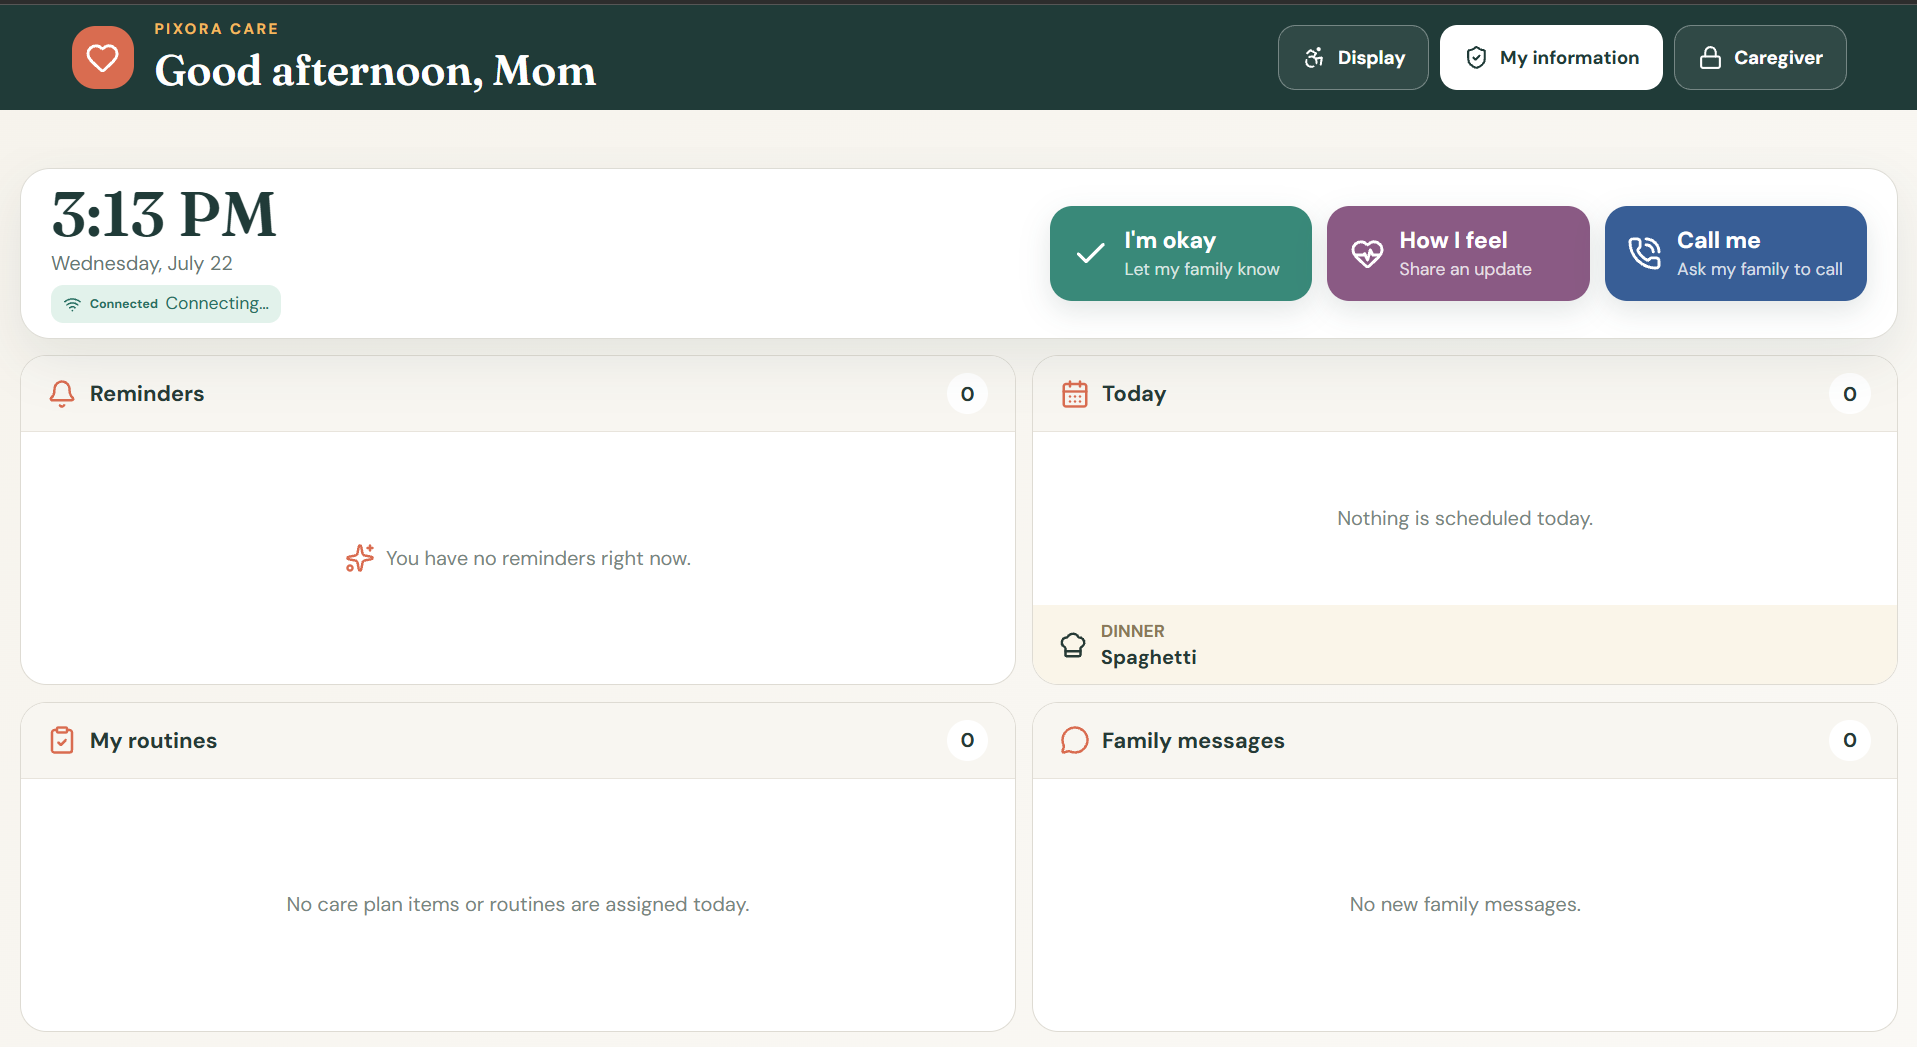Click the Reminders heading
The width and height of the screenshot is (1917, 1047).
click(x=147, y=394)
